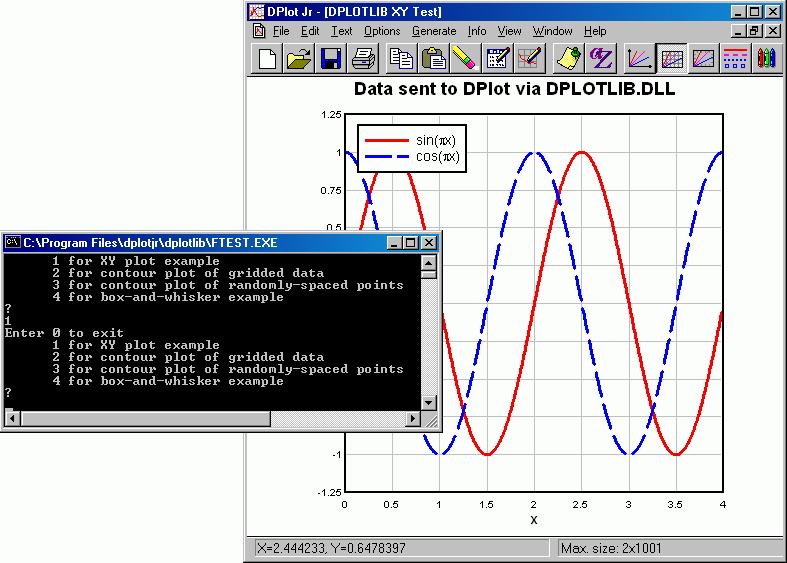Screen dimensions: 787x563
Task: Toggle the grid lines plot icon
Action: click(672, 58)
